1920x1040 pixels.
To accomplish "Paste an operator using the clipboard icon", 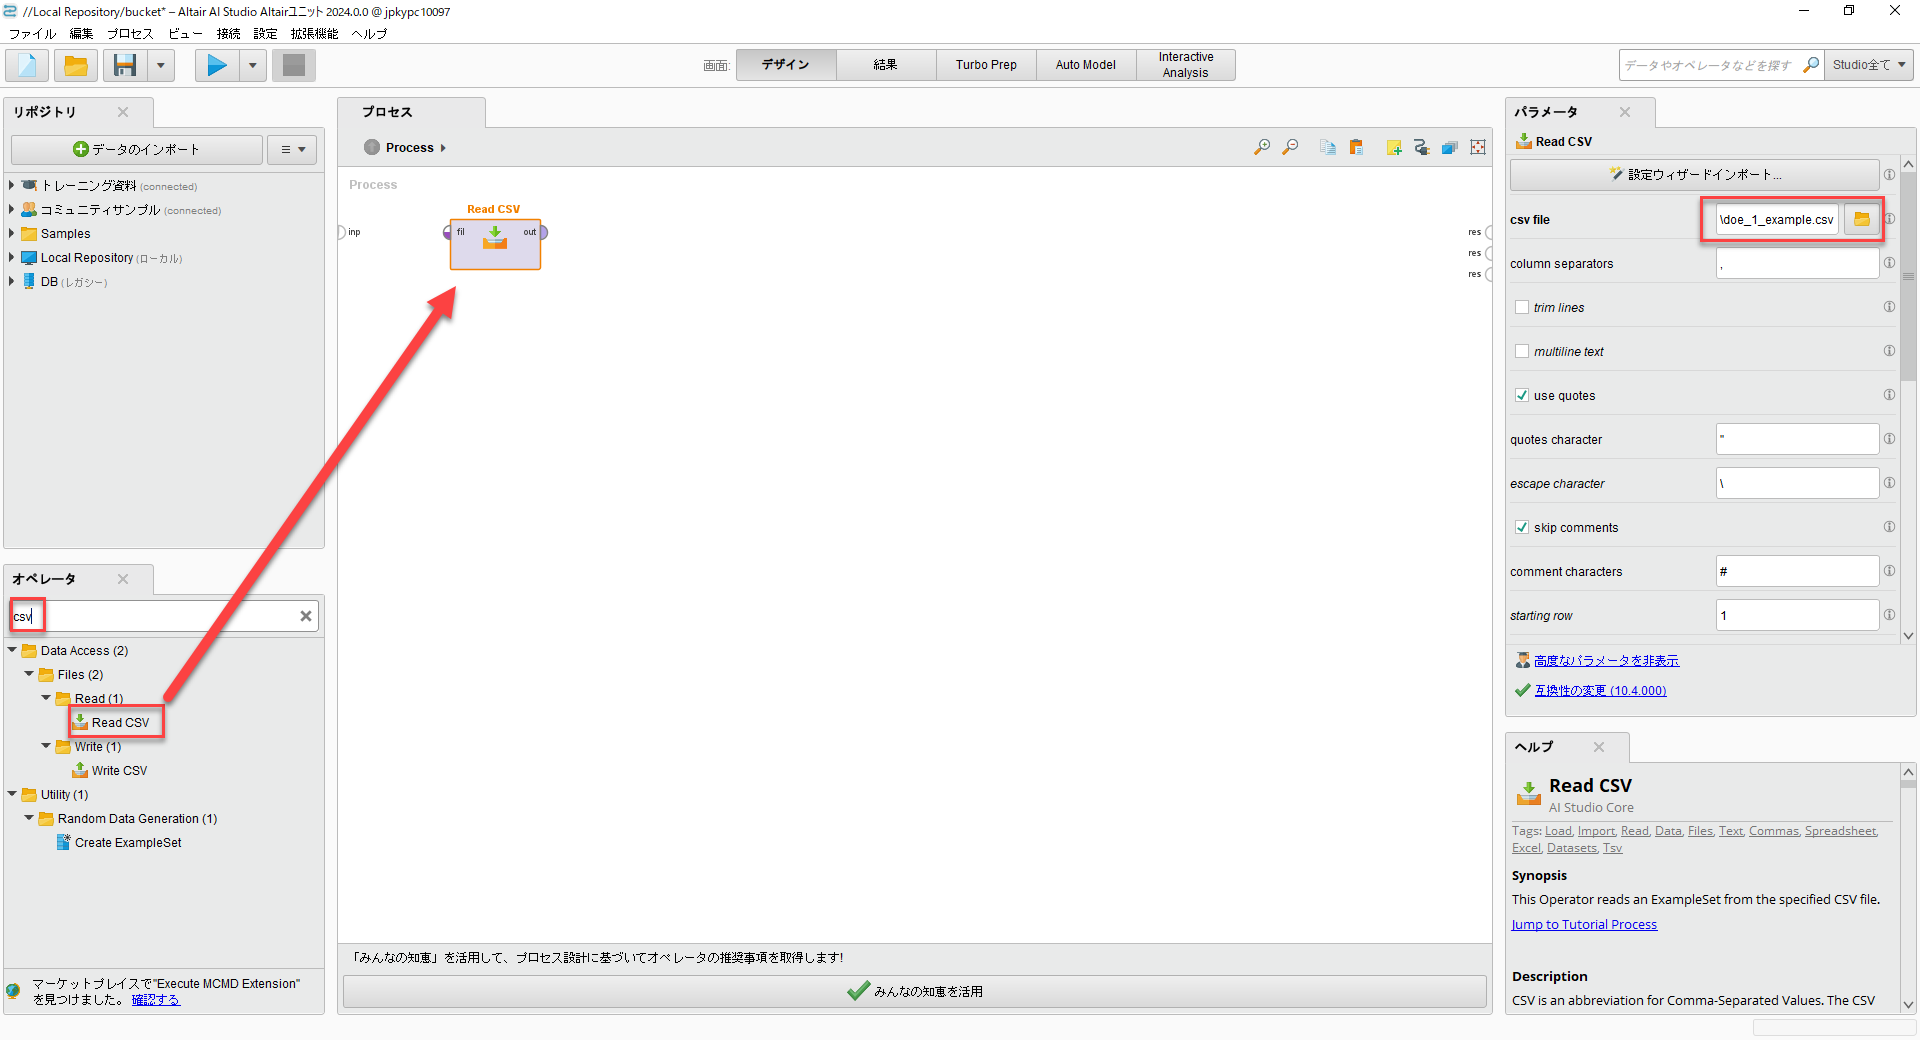I will [x=1356, y=147].
